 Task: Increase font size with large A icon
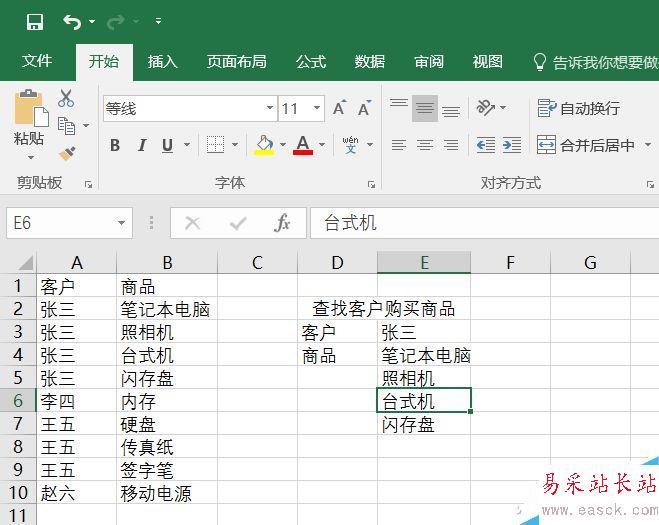(340, 108)
